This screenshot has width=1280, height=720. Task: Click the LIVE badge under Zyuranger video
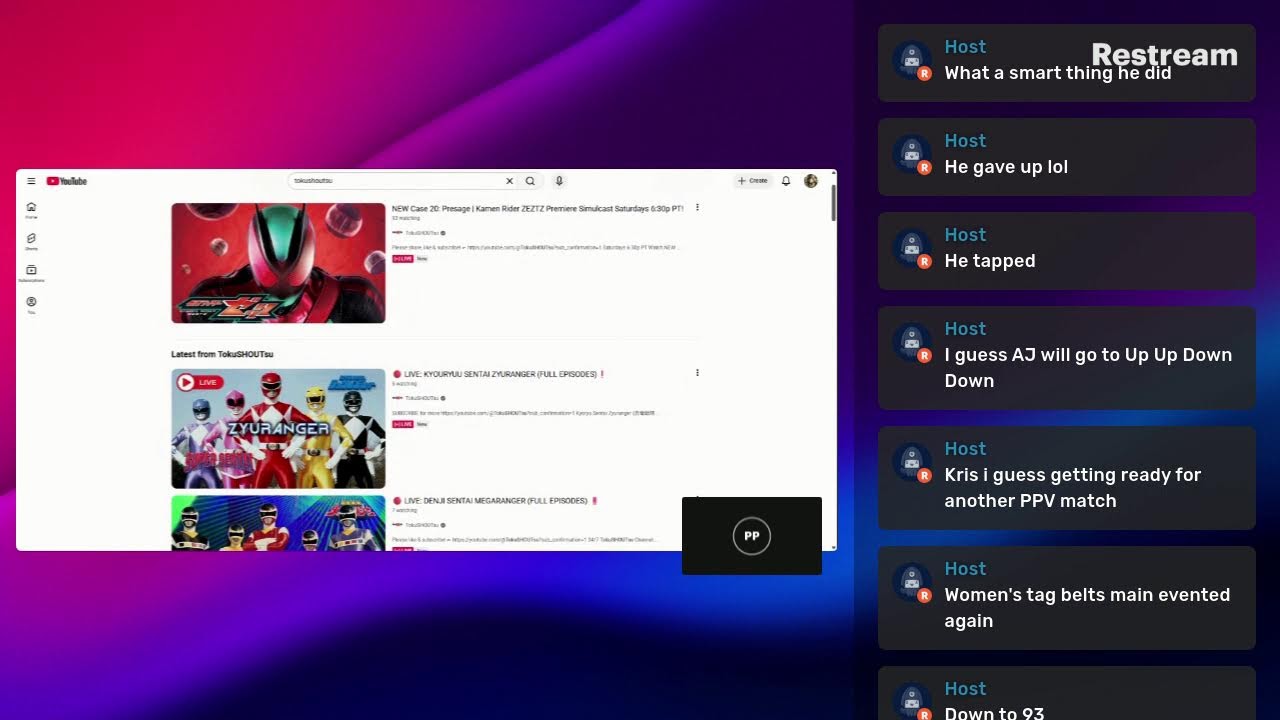(x=402, y=424)
